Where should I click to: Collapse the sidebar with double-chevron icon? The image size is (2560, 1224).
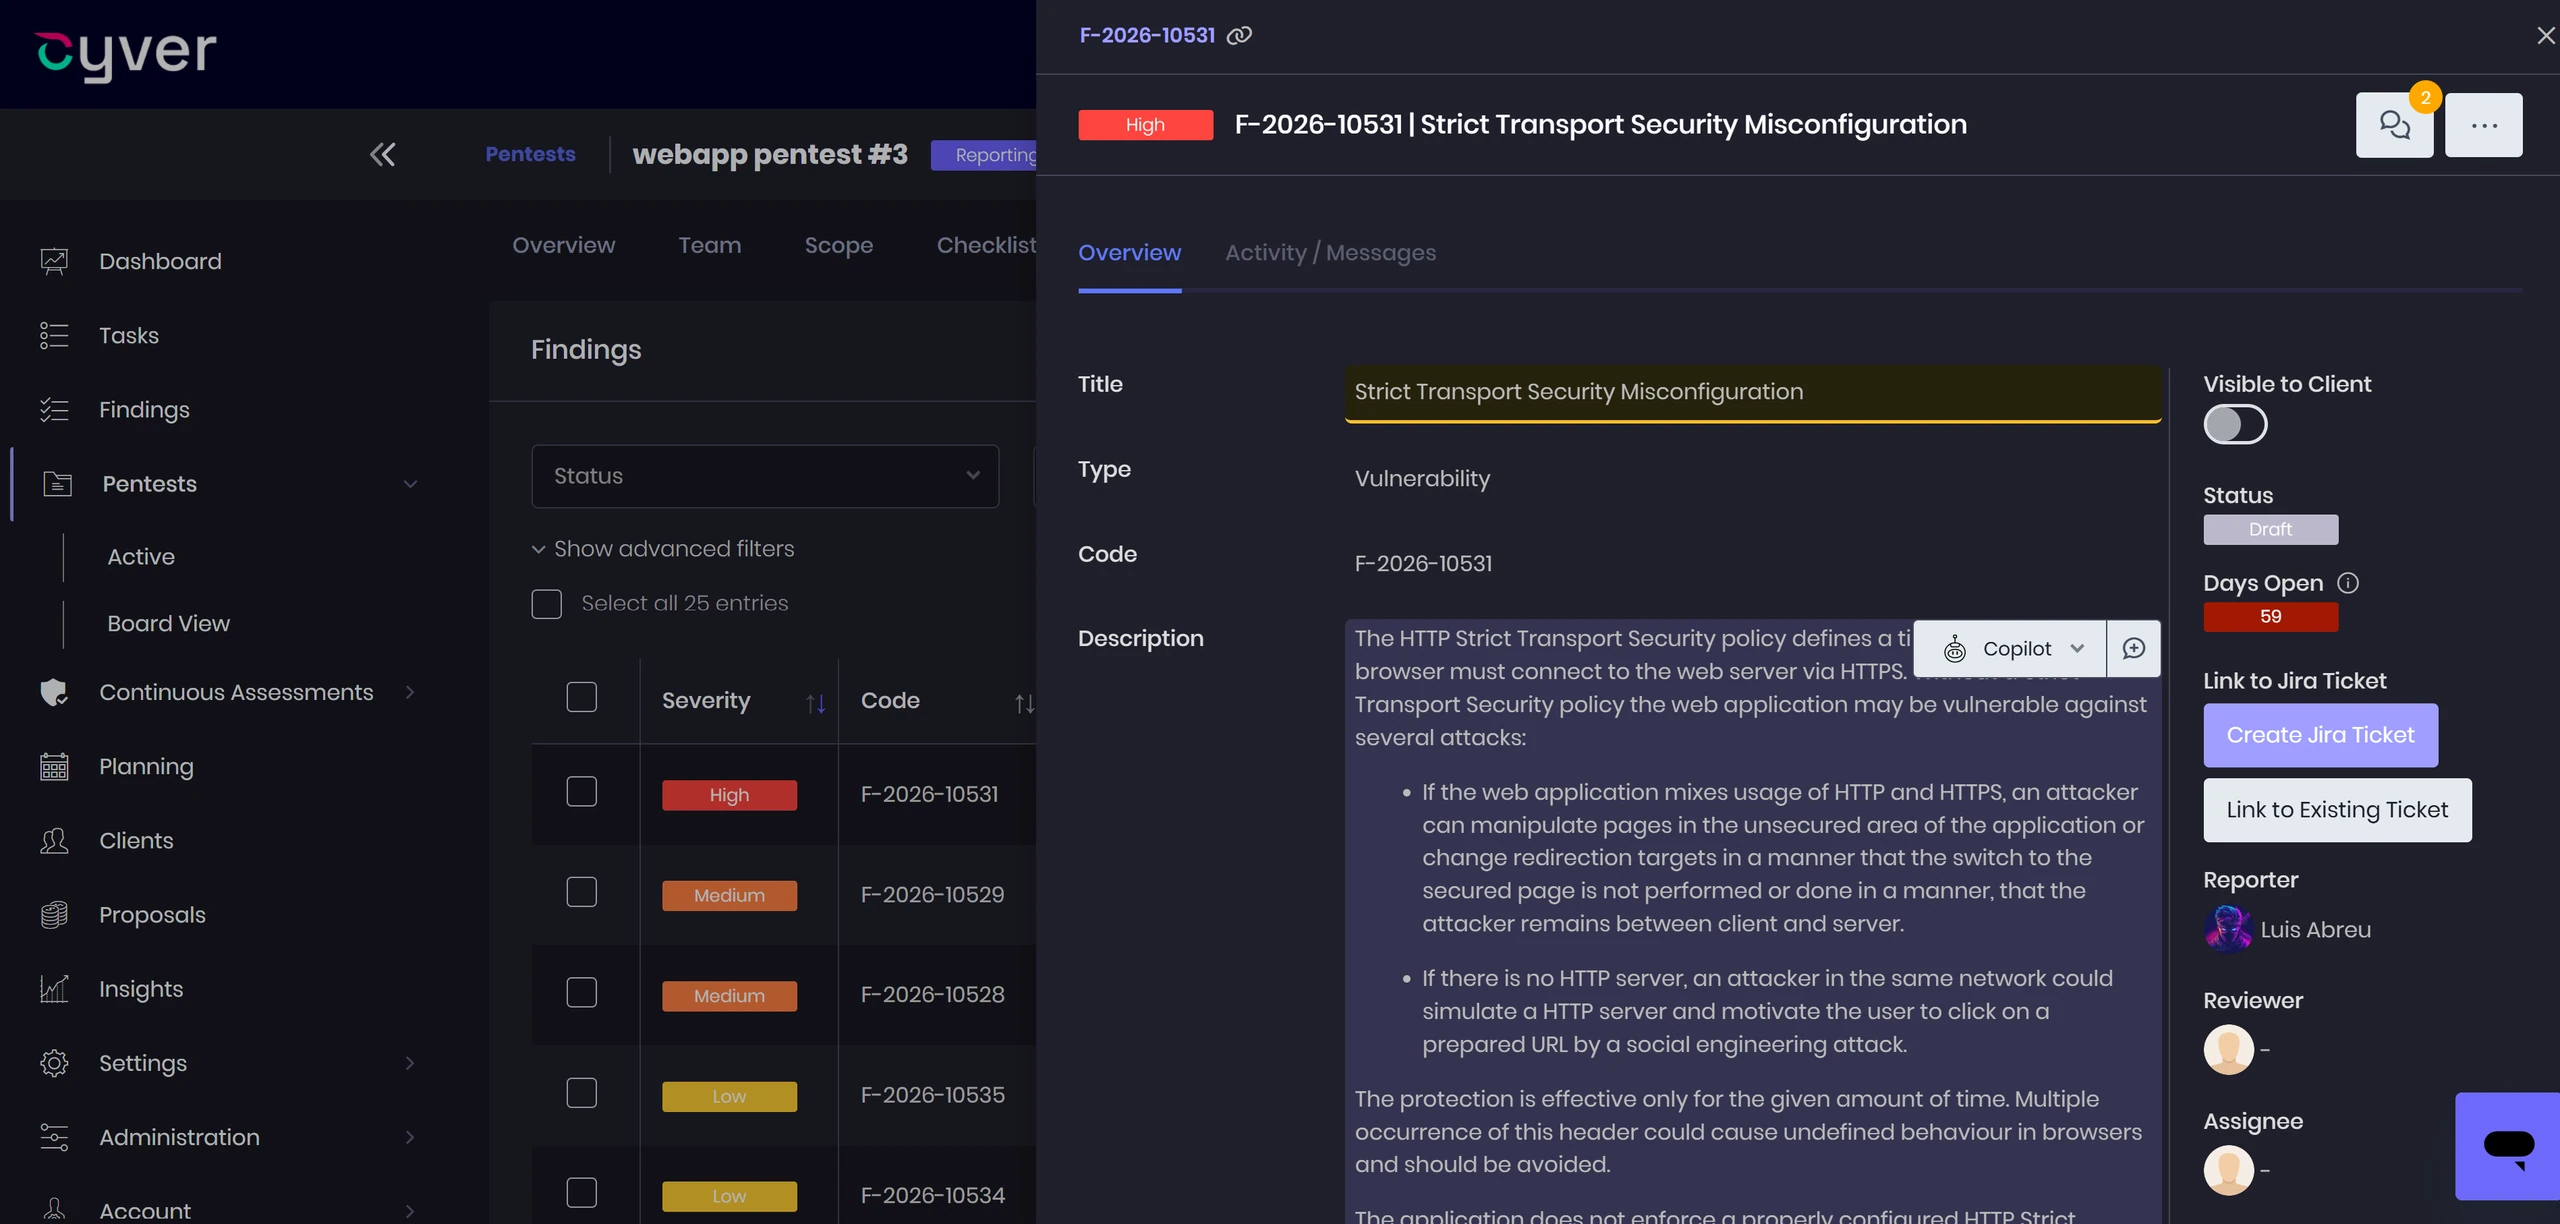pos(382,154)
